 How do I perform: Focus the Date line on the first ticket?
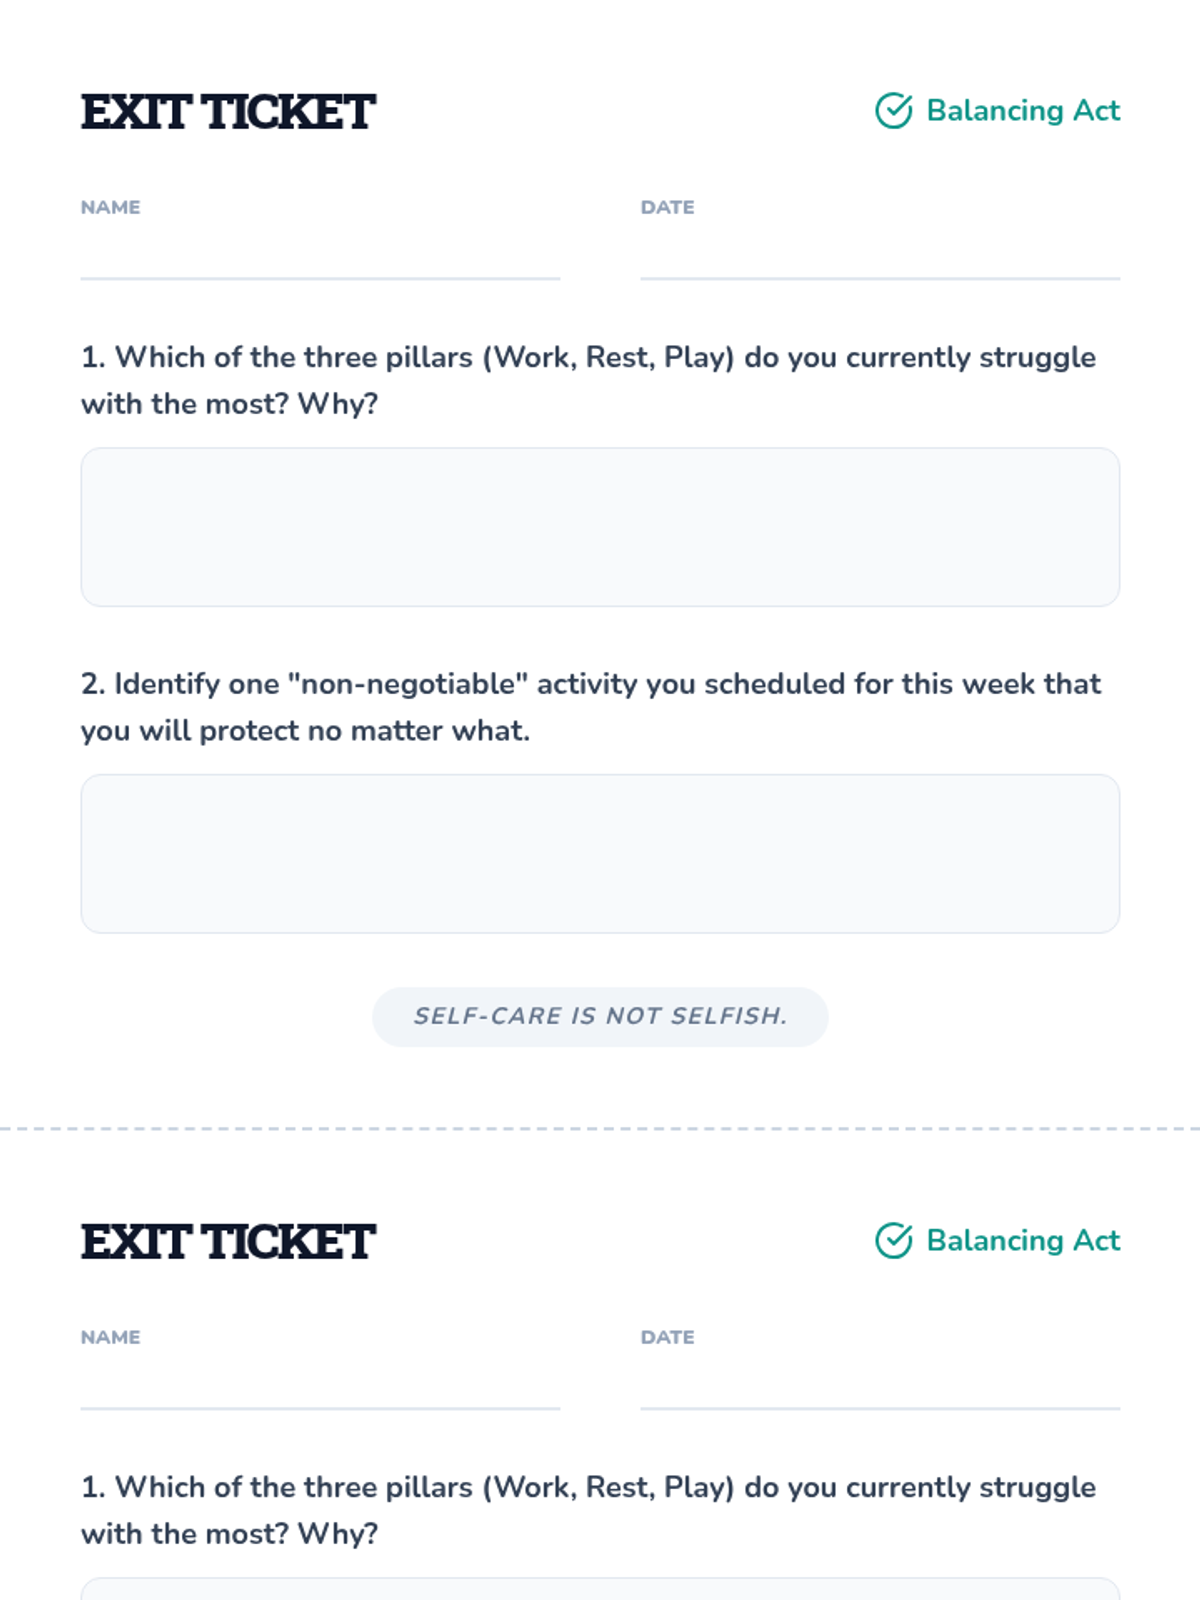coord(880,255)
